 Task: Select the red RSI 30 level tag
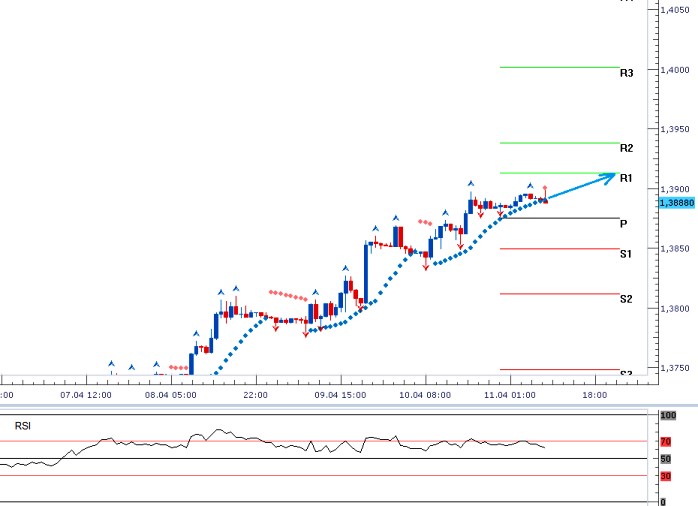point(665,476)
